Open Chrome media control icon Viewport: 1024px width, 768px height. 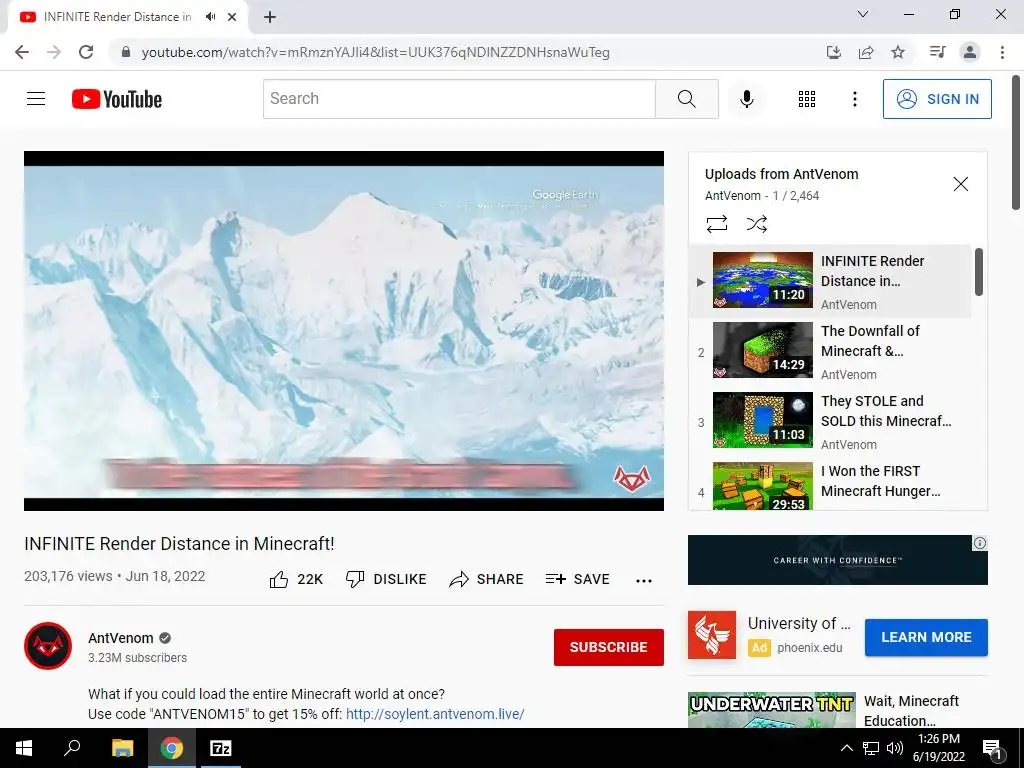coord(938,52)
